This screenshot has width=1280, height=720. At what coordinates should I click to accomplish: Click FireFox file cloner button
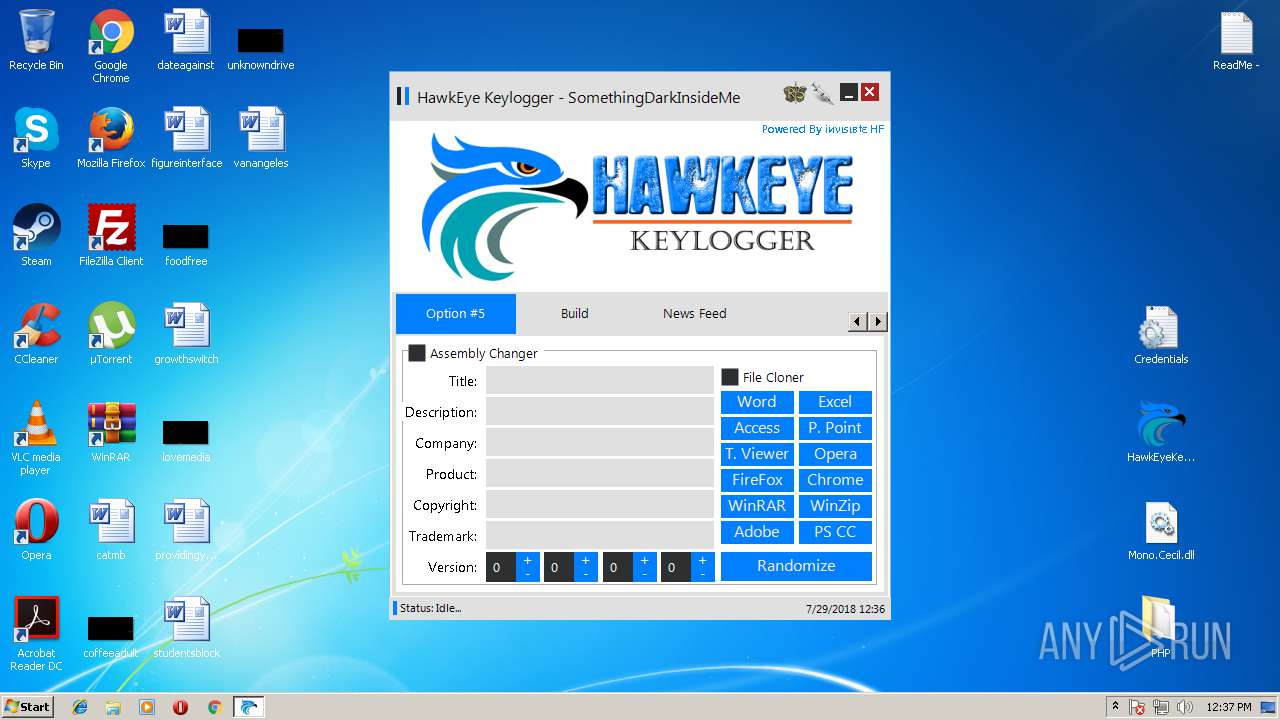tap(757, 480)
